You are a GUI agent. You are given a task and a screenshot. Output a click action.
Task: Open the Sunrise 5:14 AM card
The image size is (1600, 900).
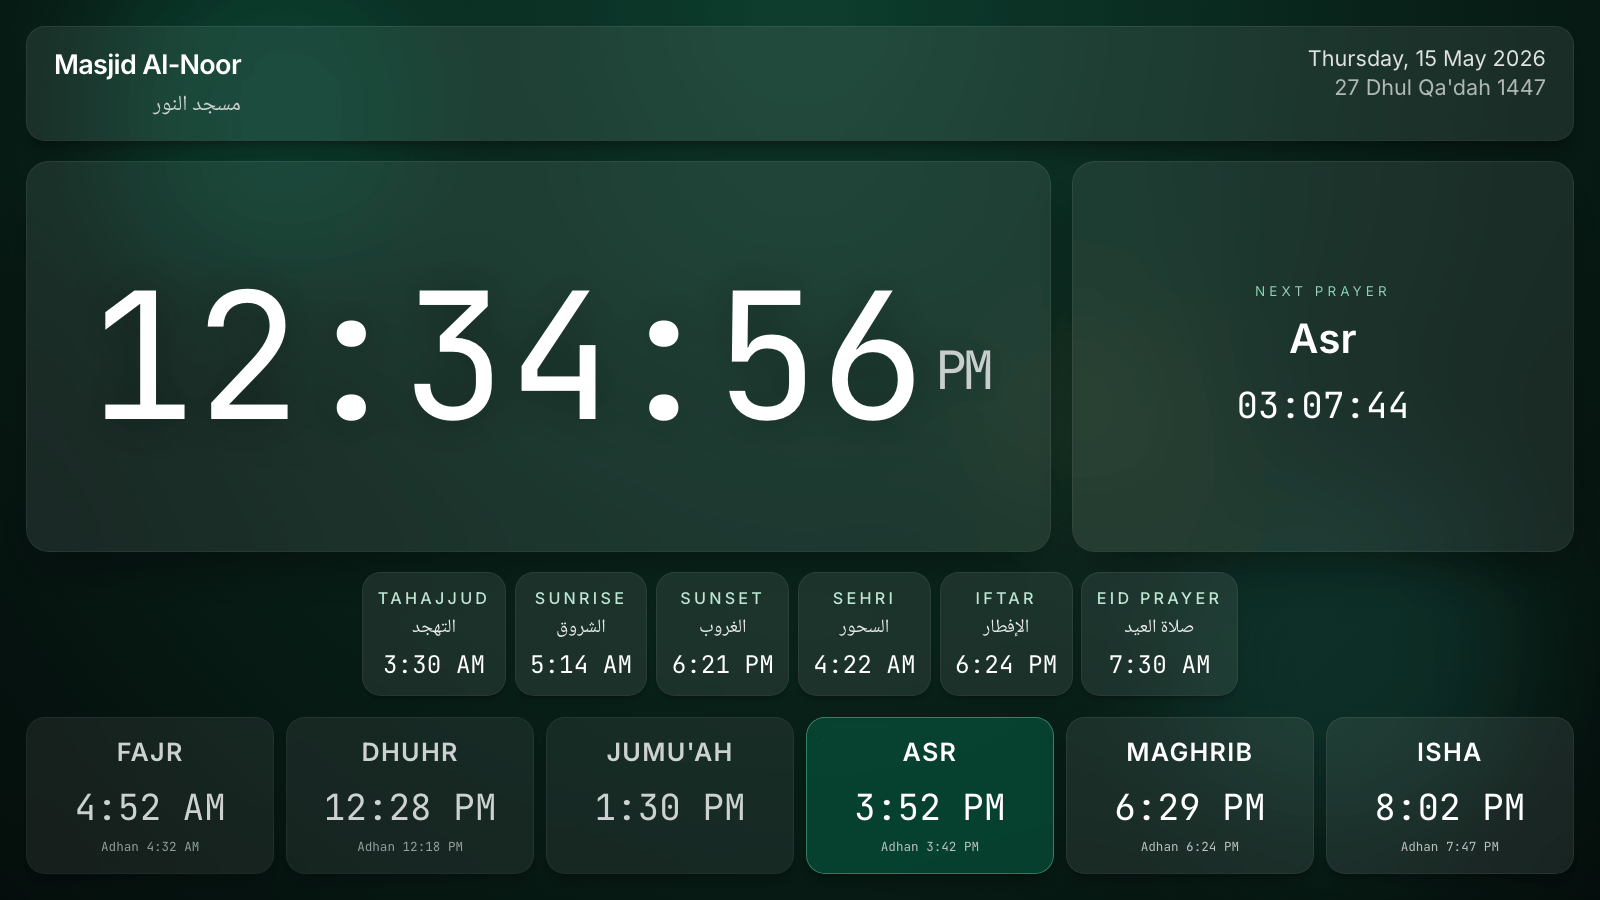(581, 634)
